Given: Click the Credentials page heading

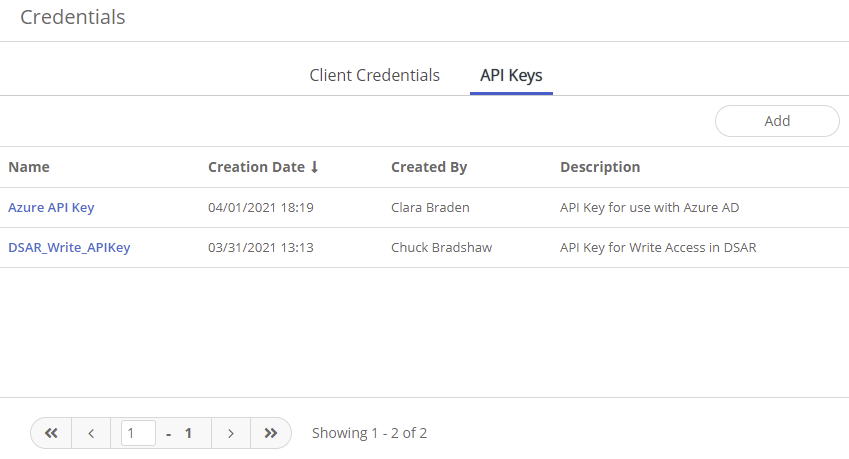Looking at the screenshot, I should point(73,17).
